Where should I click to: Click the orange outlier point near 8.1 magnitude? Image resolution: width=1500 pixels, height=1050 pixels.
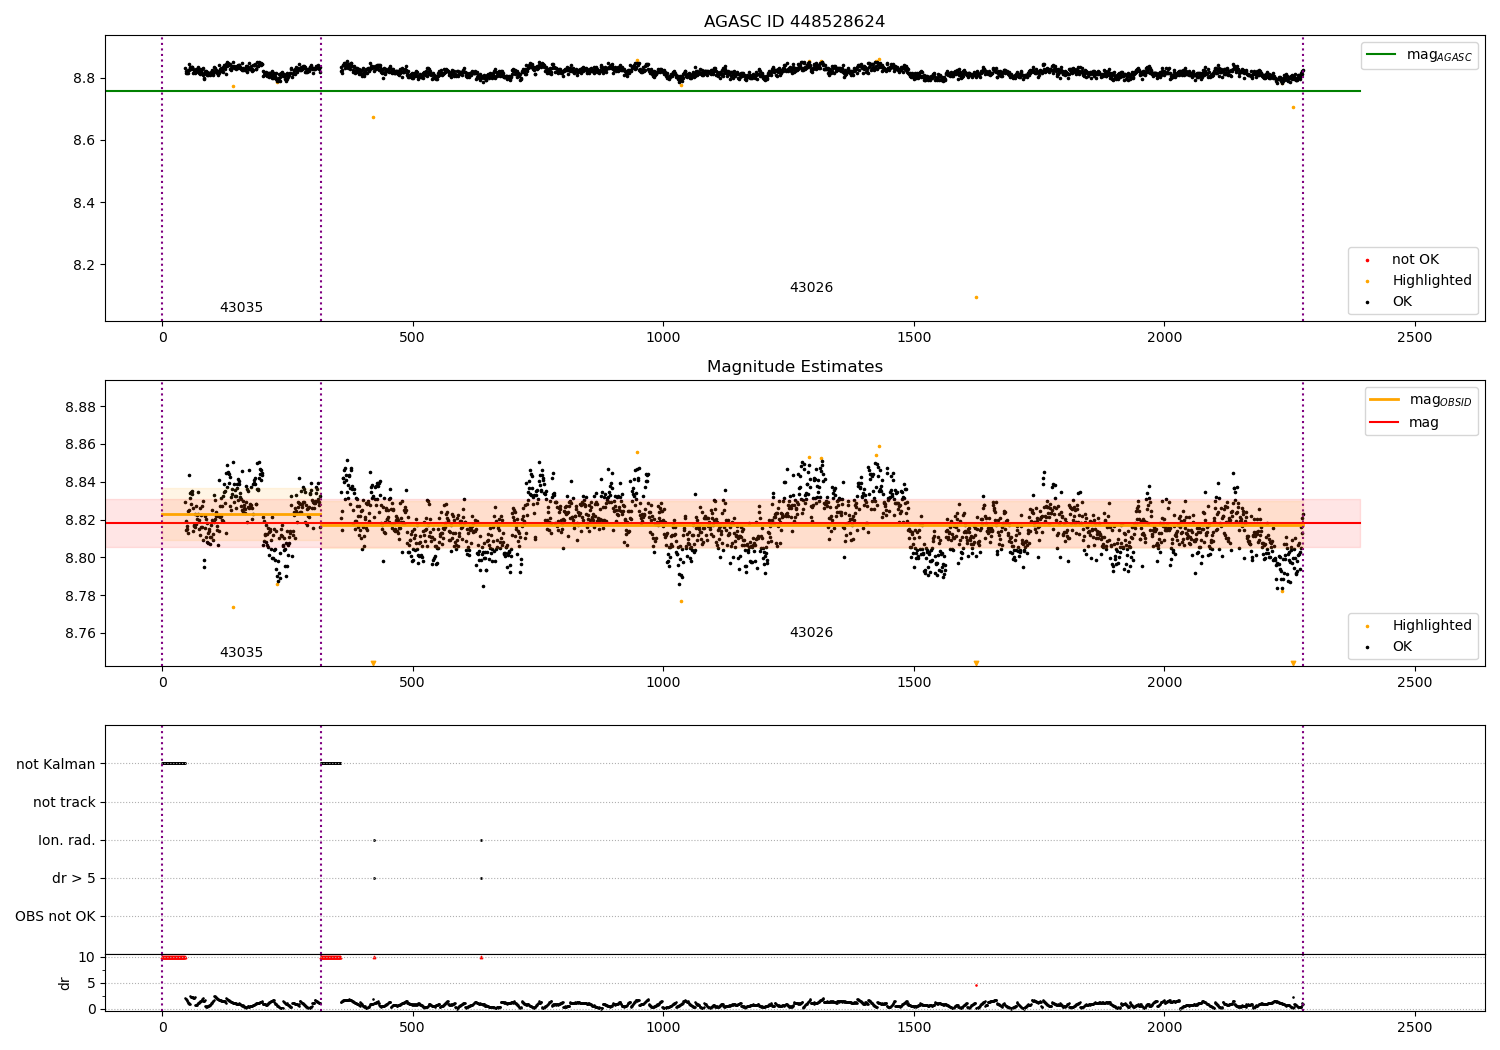976,297
